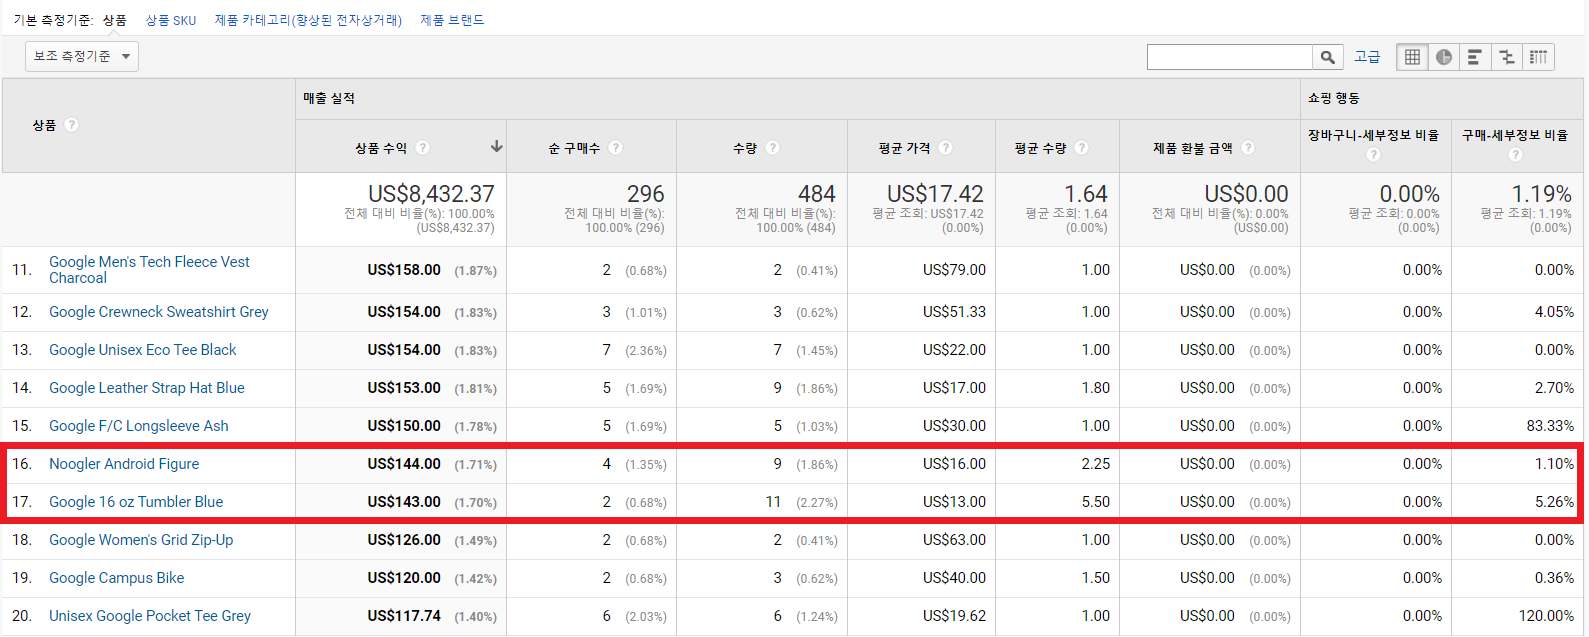Viewport: 1589px width, 637px height.
Task: Open Google Campus Bike product
Action: coord(117,578)
